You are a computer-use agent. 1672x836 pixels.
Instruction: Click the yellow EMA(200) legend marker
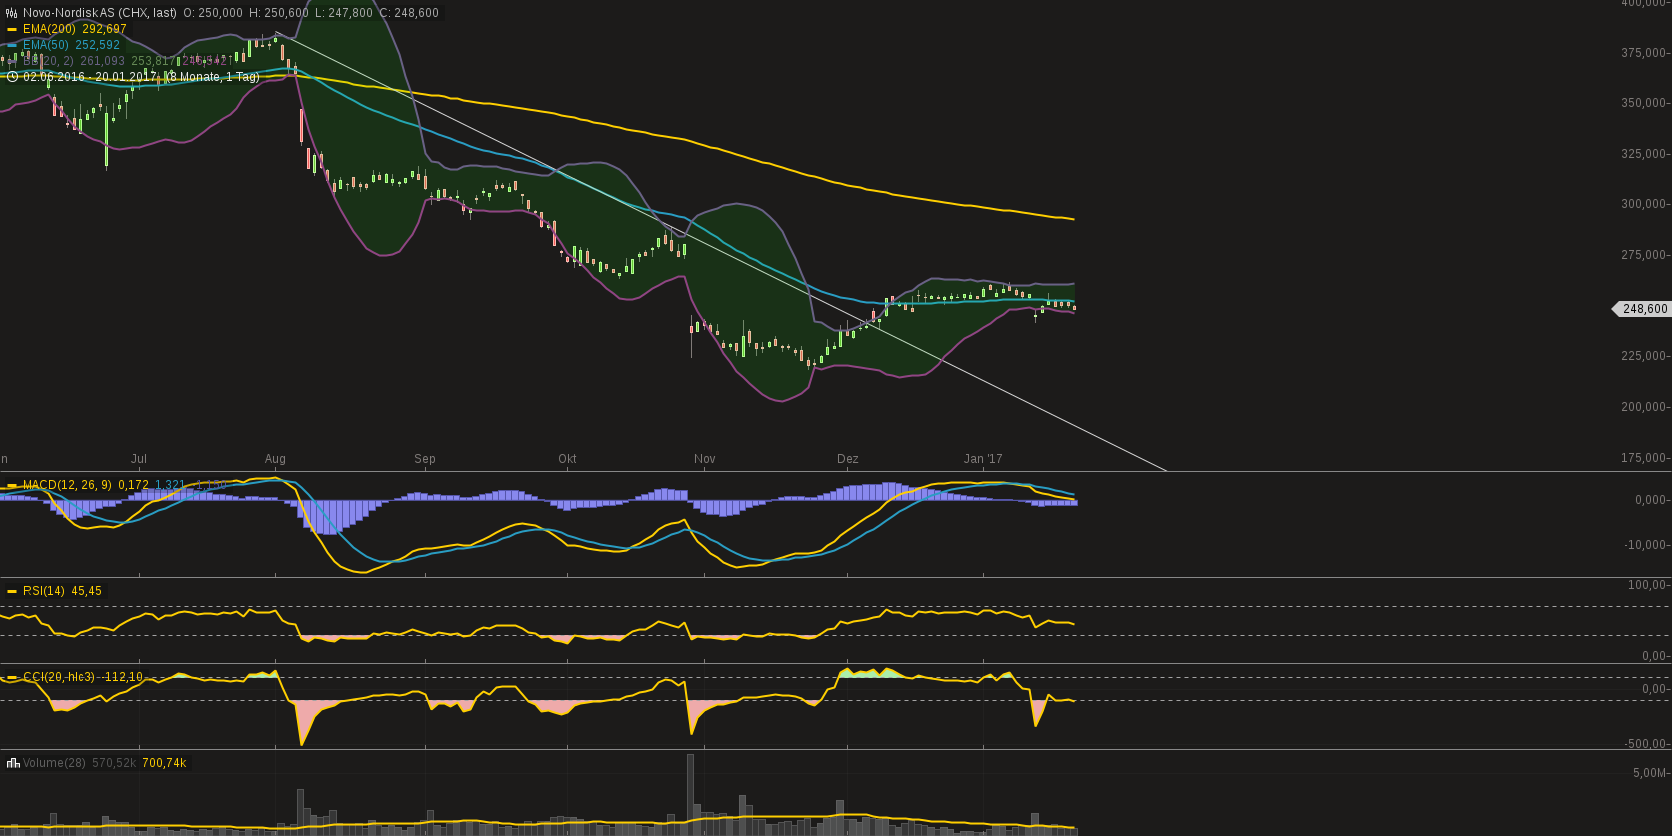tap(12, 30)
